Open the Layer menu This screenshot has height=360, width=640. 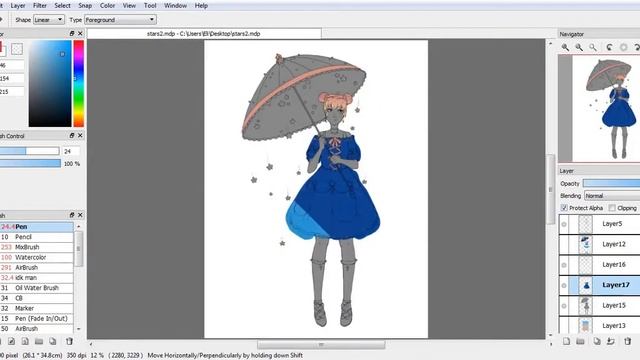(18, 6)
